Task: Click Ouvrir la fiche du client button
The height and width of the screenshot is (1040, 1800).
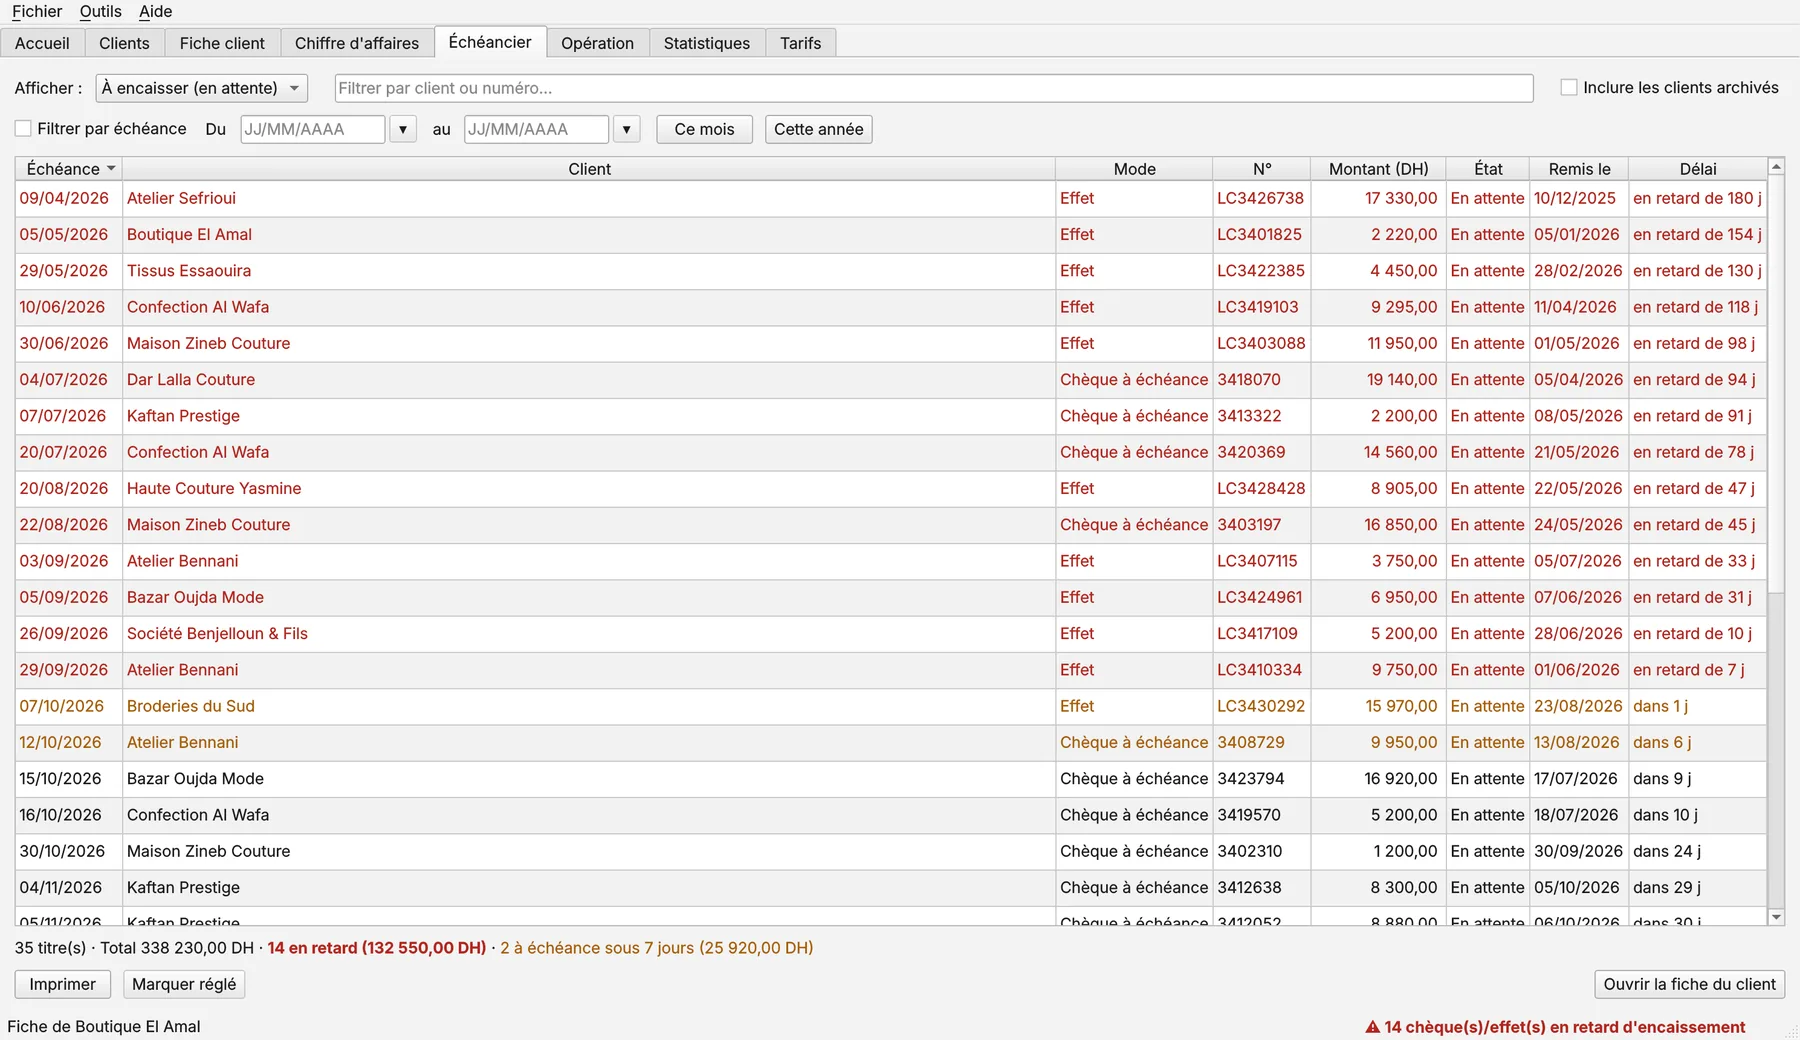Action: tap(1689, 984)
